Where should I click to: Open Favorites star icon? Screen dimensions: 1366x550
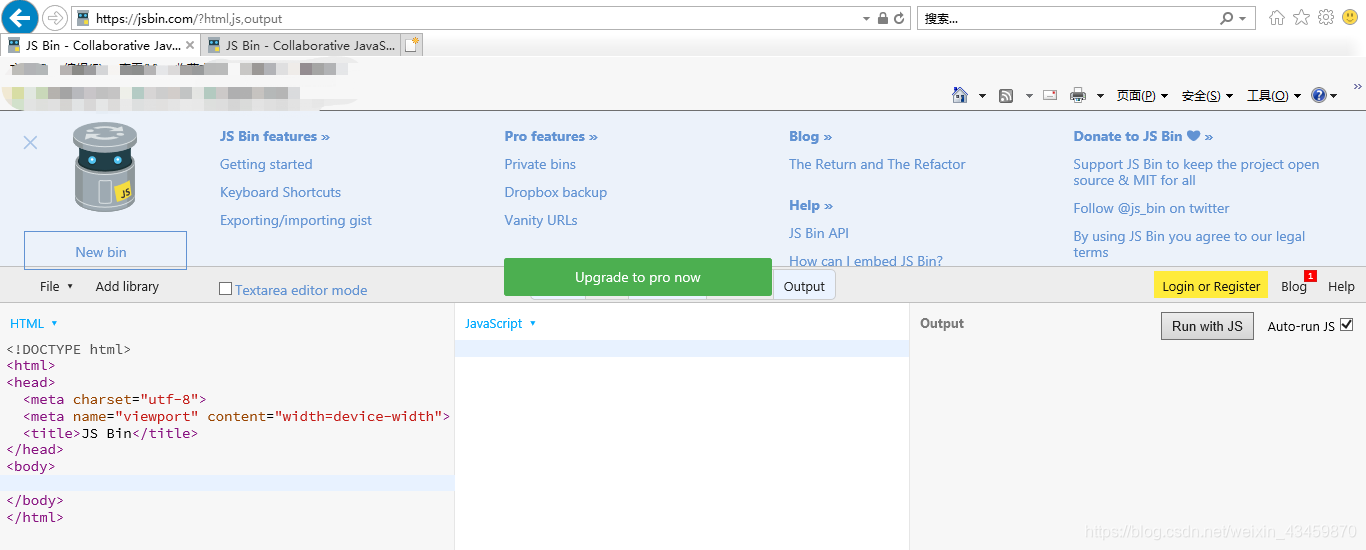click(1301, 17)
